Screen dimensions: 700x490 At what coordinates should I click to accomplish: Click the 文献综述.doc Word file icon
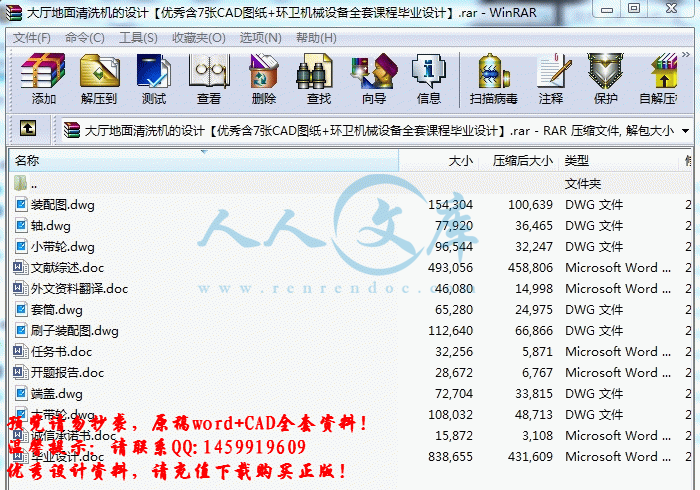pyautogui.click(x=21, y=267)
